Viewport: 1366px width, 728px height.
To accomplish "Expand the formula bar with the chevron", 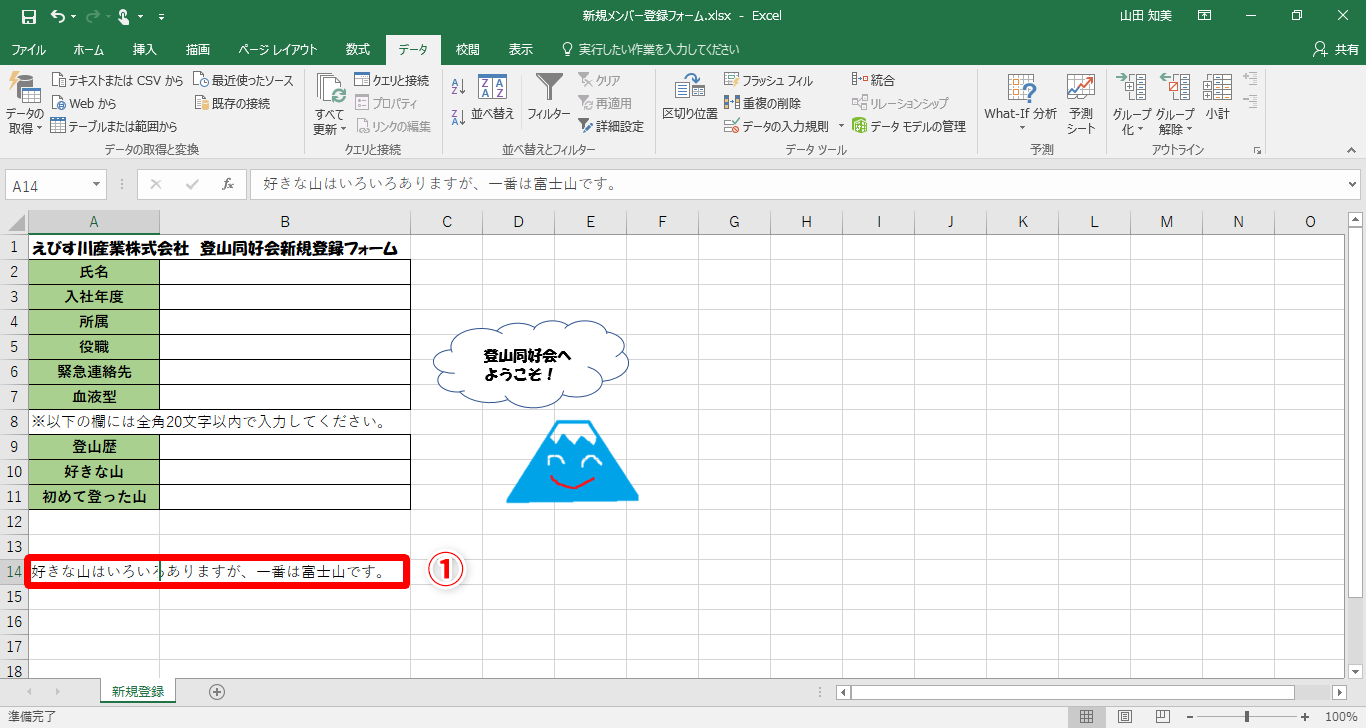I will 1353,184.
